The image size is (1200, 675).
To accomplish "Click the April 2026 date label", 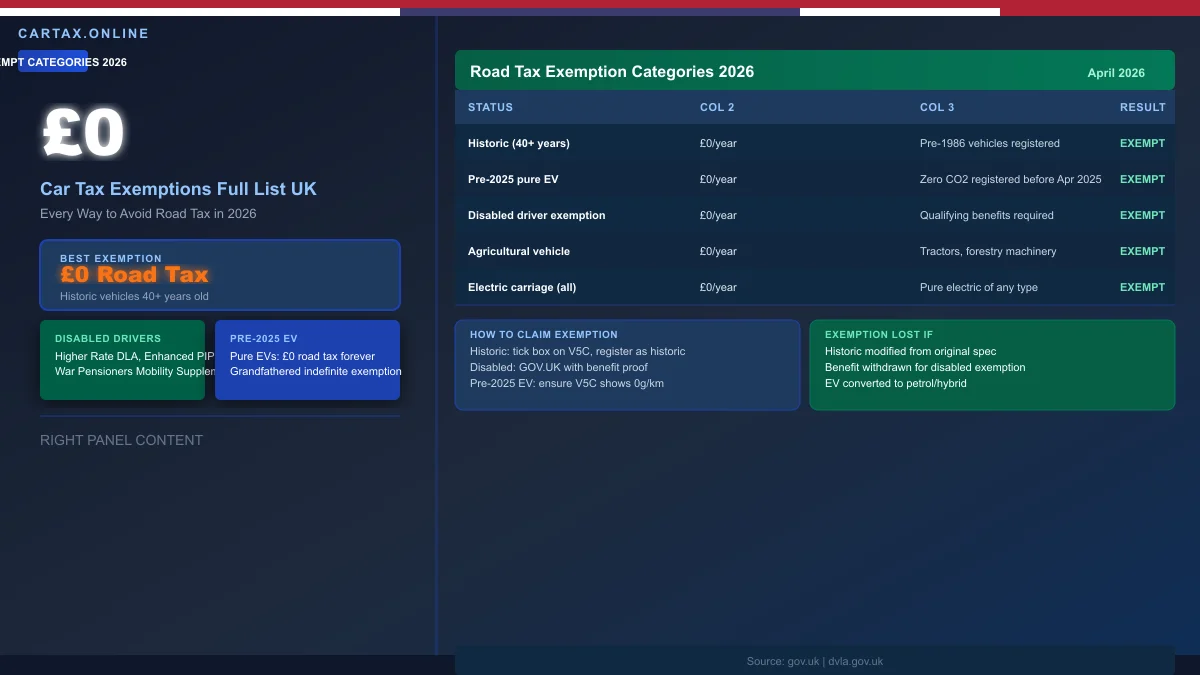I will pyautogui.click(x=1116, y=73).
